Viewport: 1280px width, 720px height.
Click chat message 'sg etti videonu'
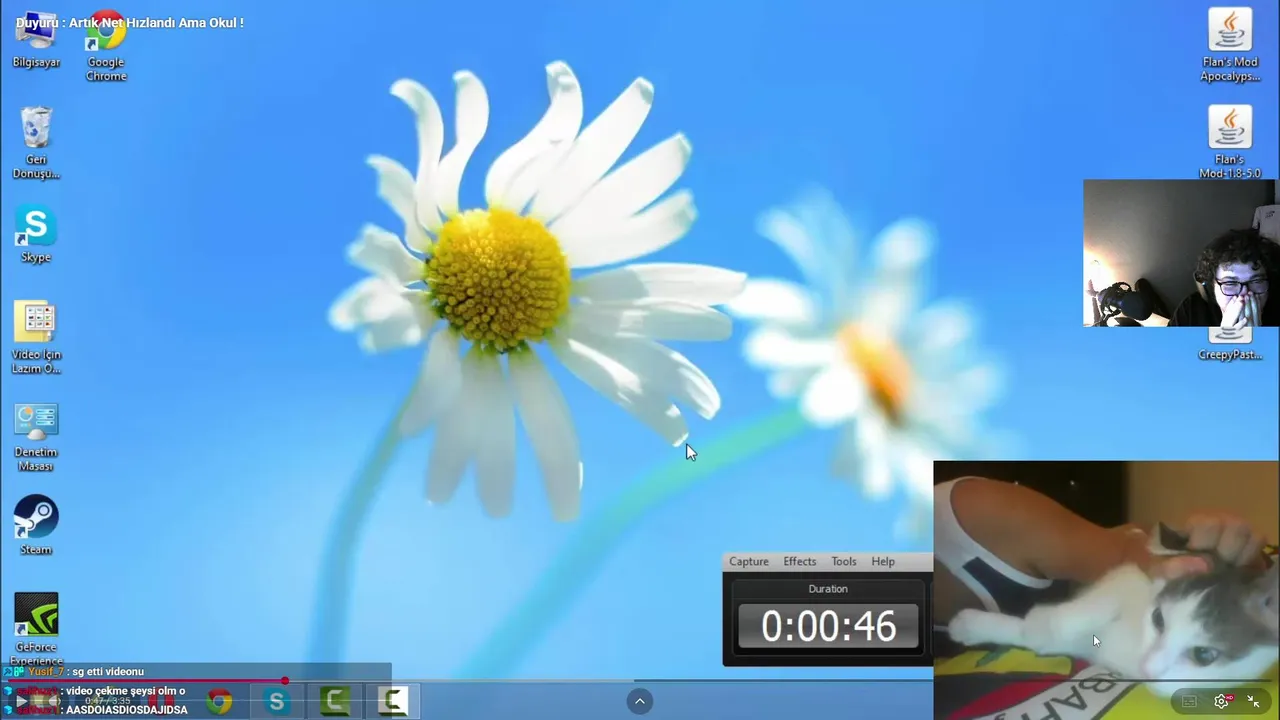(108, 672)
